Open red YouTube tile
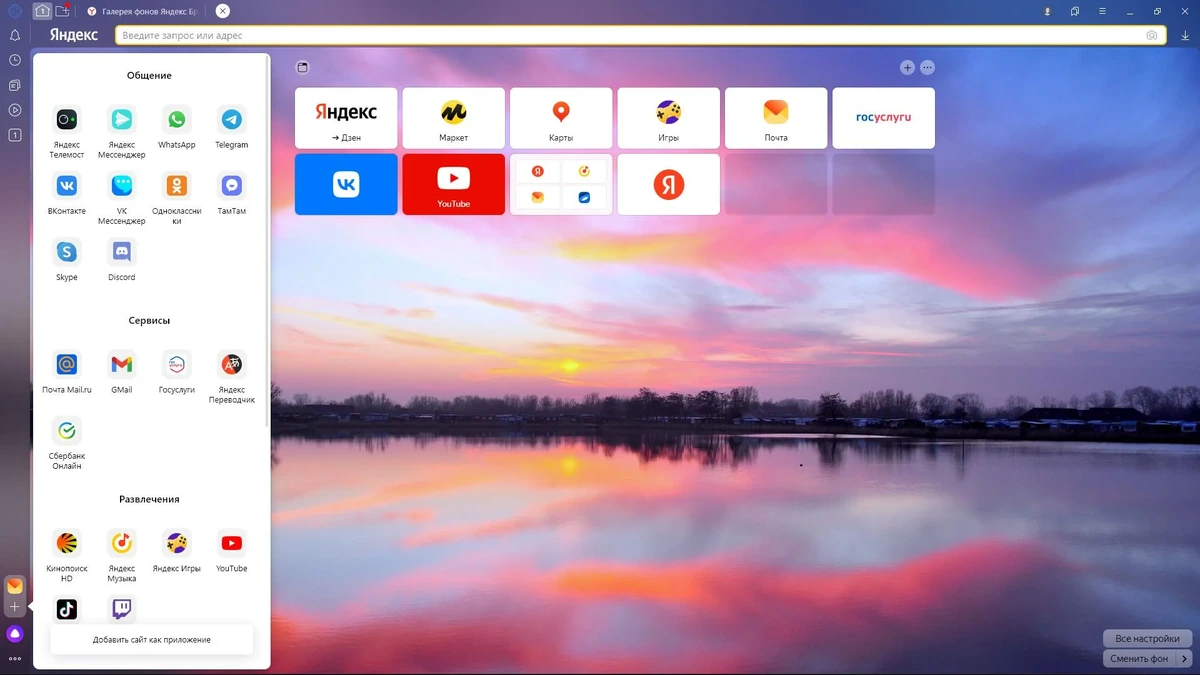Image resolution: width=1200 pixels, height=675 pixels. click(x=454, y=184)
